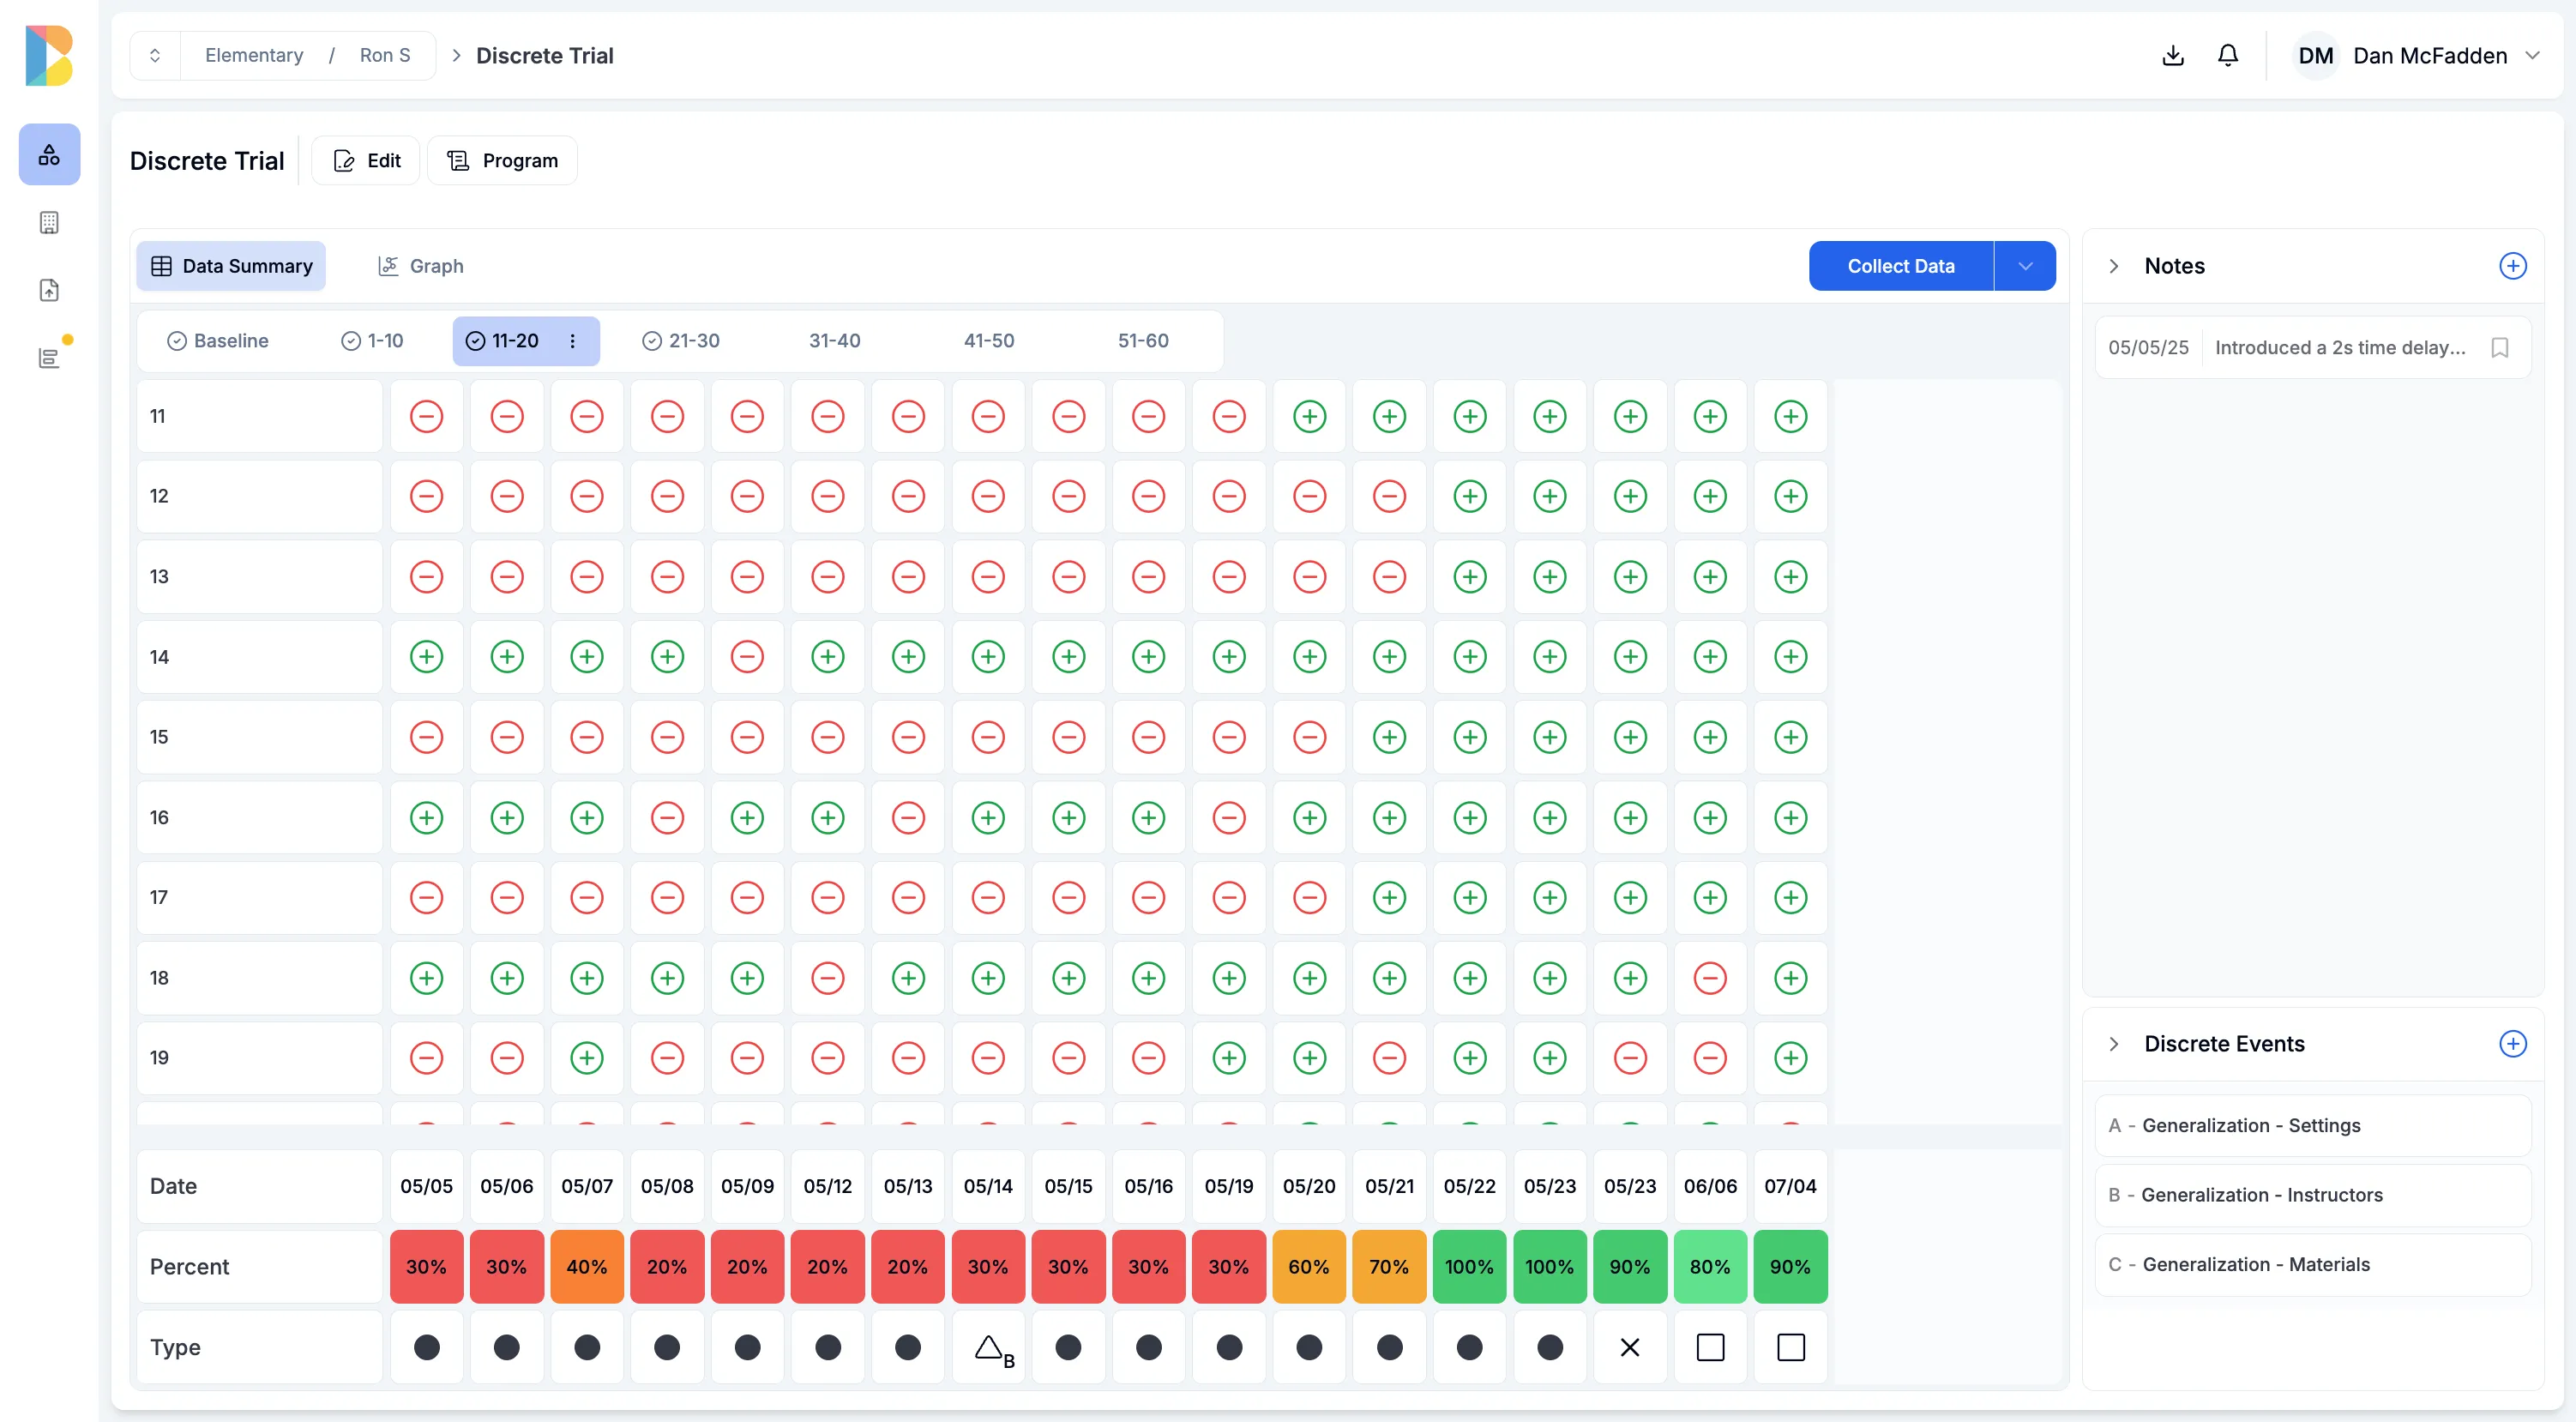Click the triangle B type marker for 05/14
2576x1422 pixels.
[x=993, y=1349]
